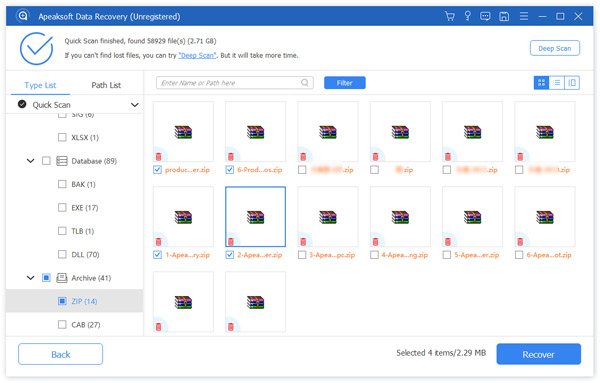
Task: Open the shopping cart purchase icon
Action: [x=450, y=16]
